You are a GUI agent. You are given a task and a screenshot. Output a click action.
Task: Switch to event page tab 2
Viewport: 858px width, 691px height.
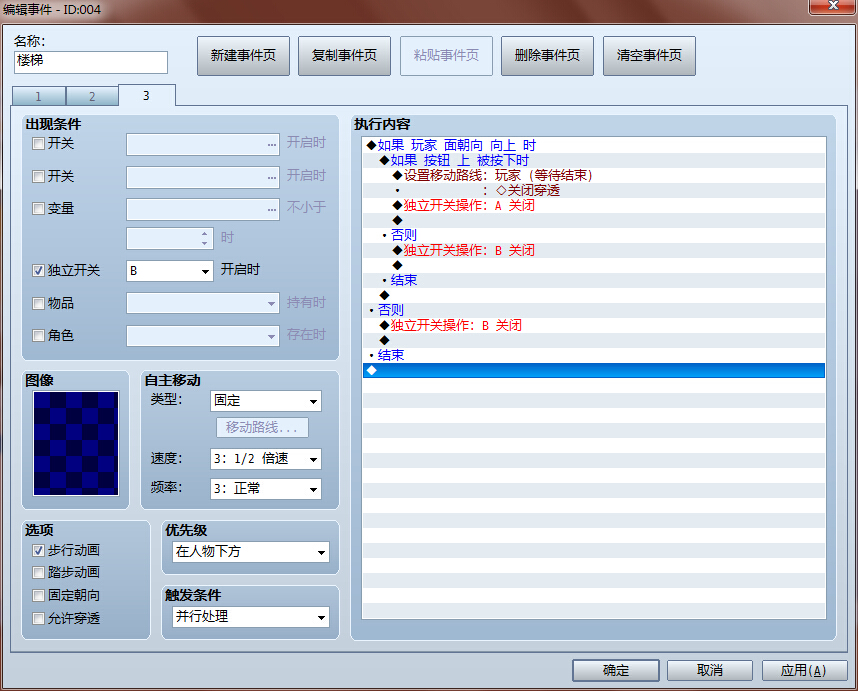[92, 96]
